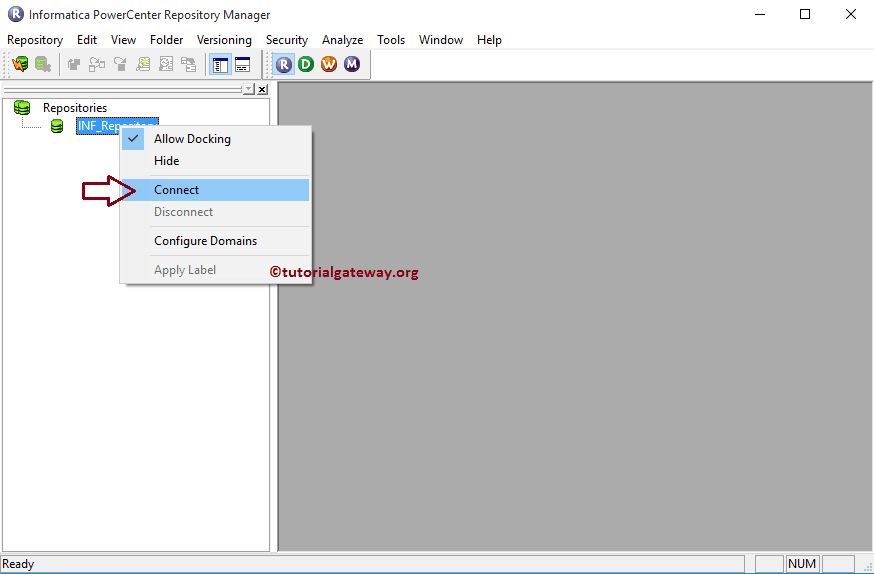Toggle the Navigator window toolbar icon
Screen dimensions: 874x574
coord(220,65)
